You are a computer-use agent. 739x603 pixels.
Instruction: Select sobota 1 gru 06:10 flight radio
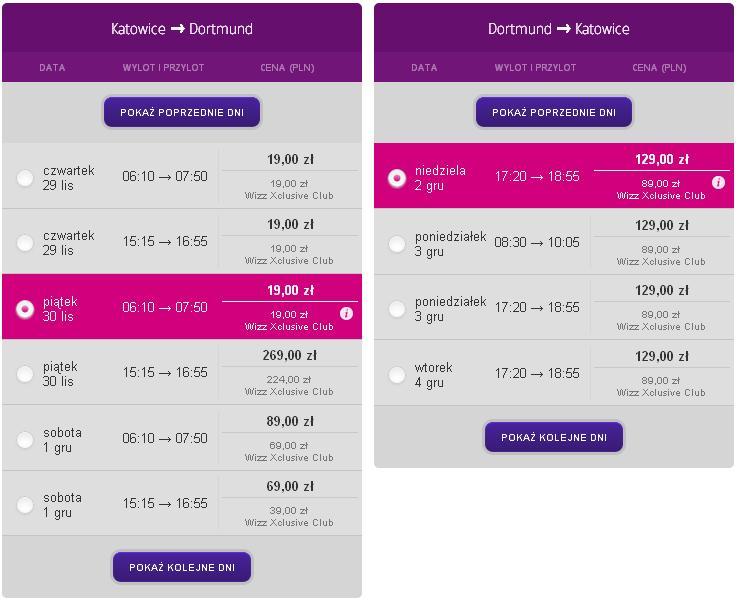coord(25,439)
